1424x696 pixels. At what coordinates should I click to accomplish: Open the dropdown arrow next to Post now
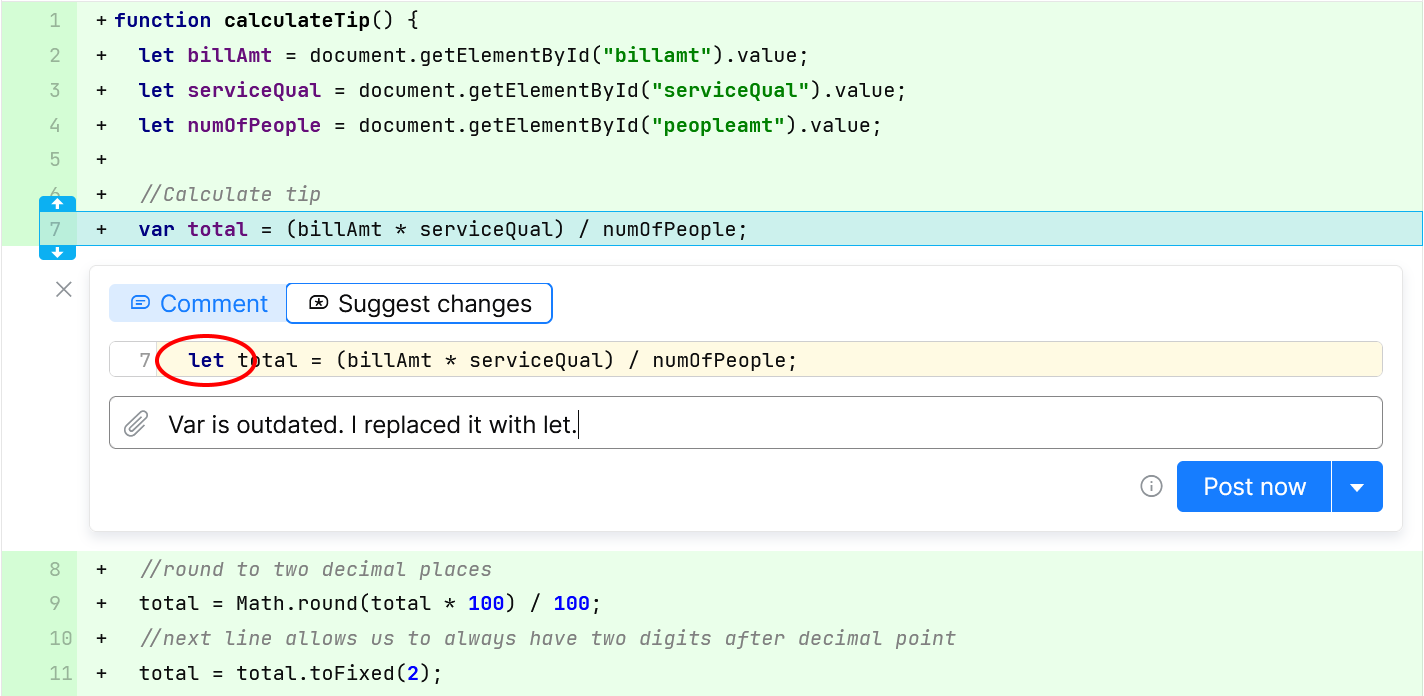pyautogui.click(x=1357, y=487)
